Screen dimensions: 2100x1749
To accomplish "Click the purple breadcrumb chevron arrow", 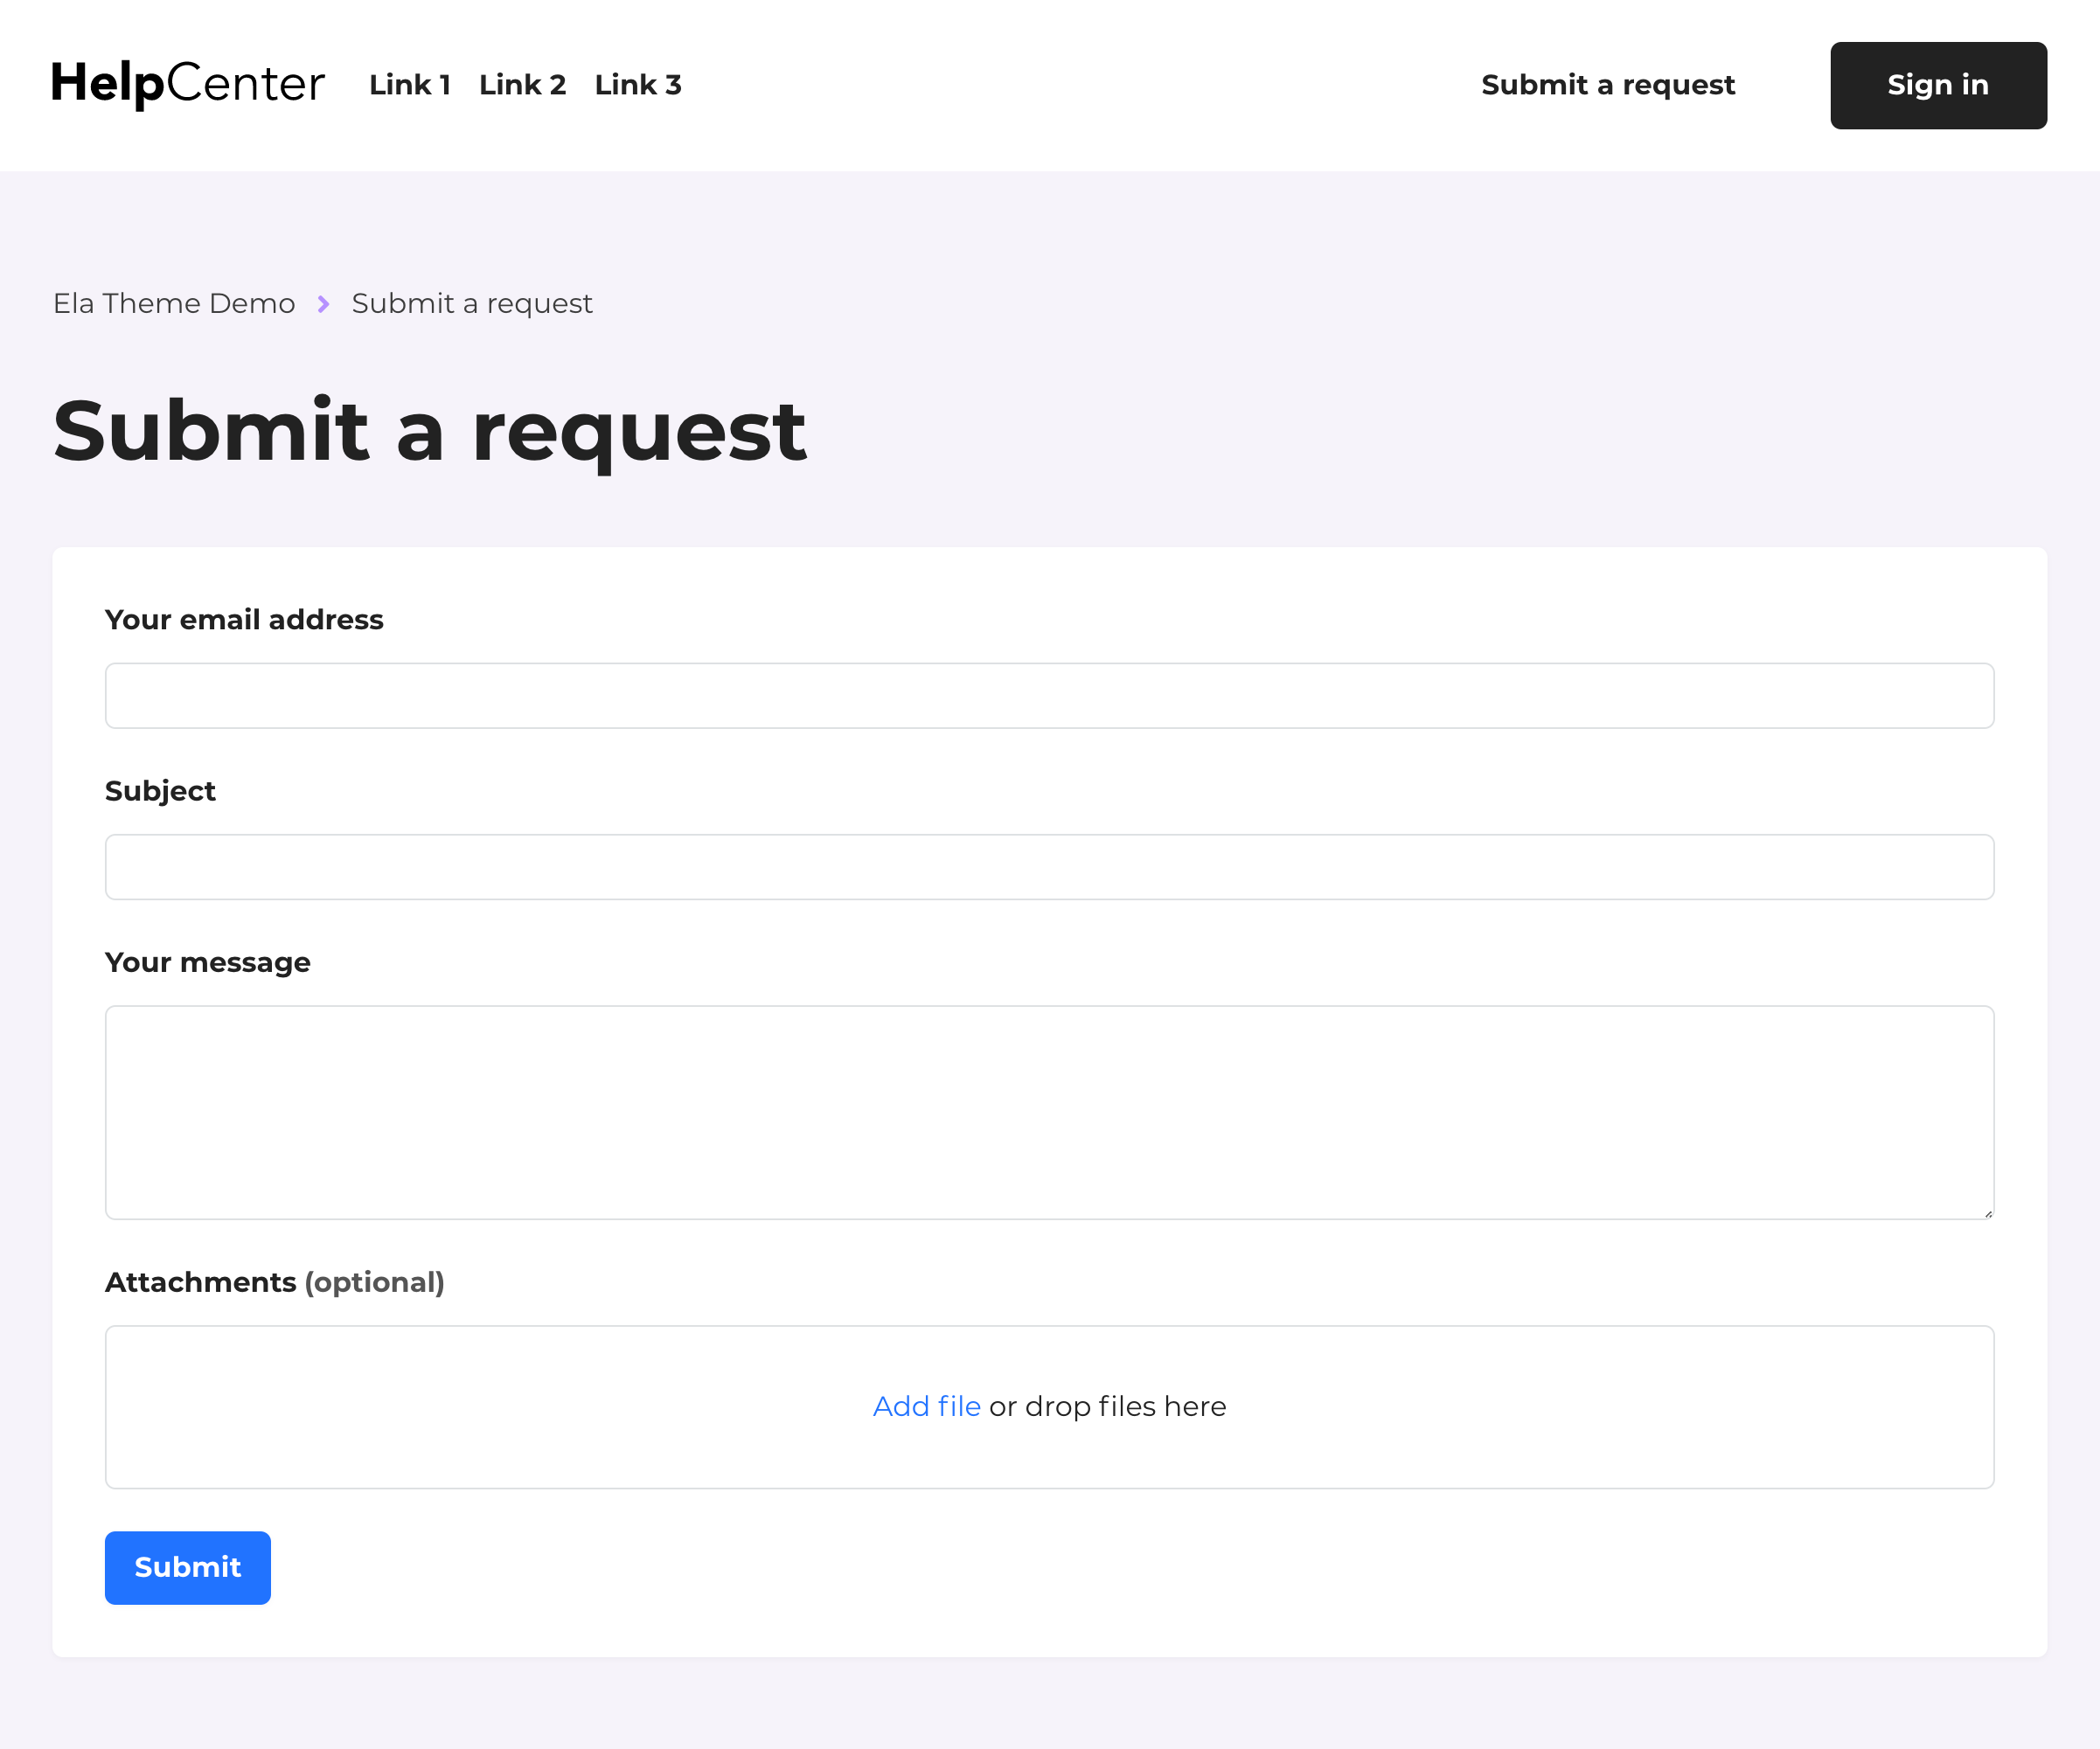I will click(323, 304).
